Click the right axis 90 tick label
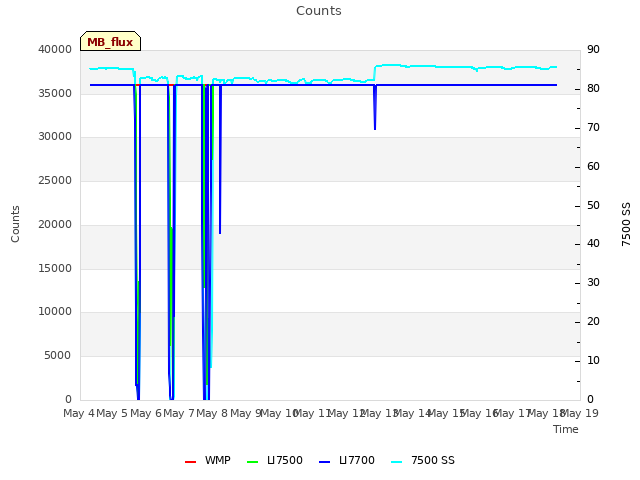 (593, 50)
